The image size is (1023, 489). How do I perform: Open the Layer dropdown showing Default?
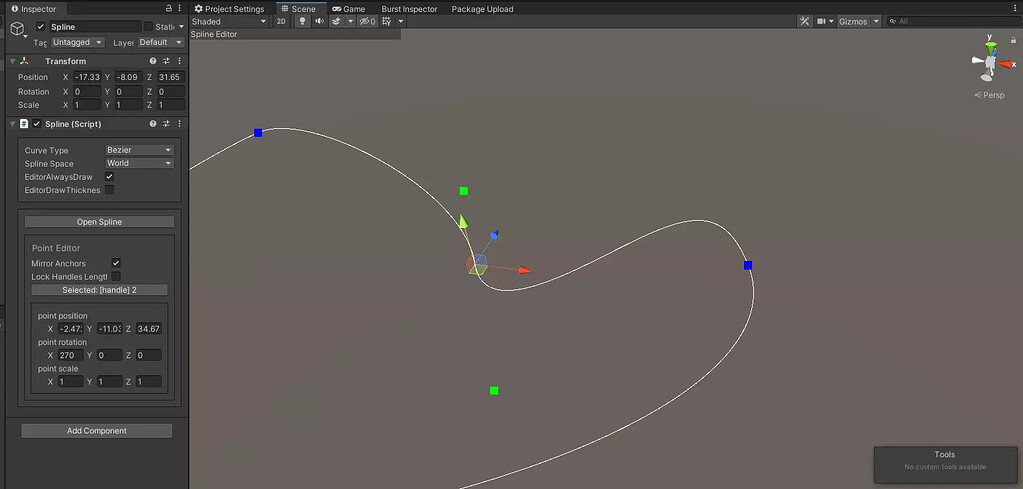(161, 42)
